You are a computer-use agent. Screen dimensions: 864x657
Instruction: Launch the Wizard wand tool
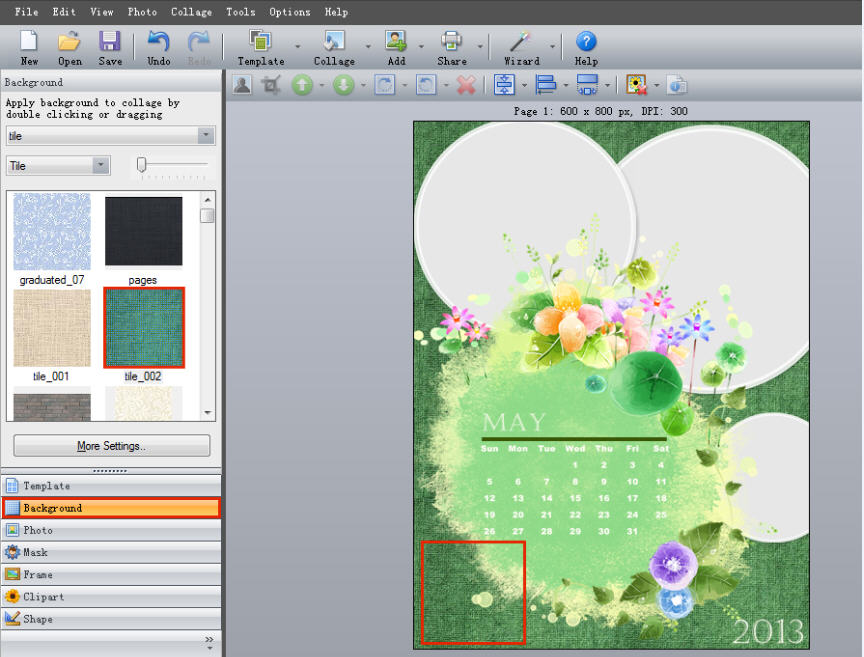pyautogui.click(x=521, y=46)
